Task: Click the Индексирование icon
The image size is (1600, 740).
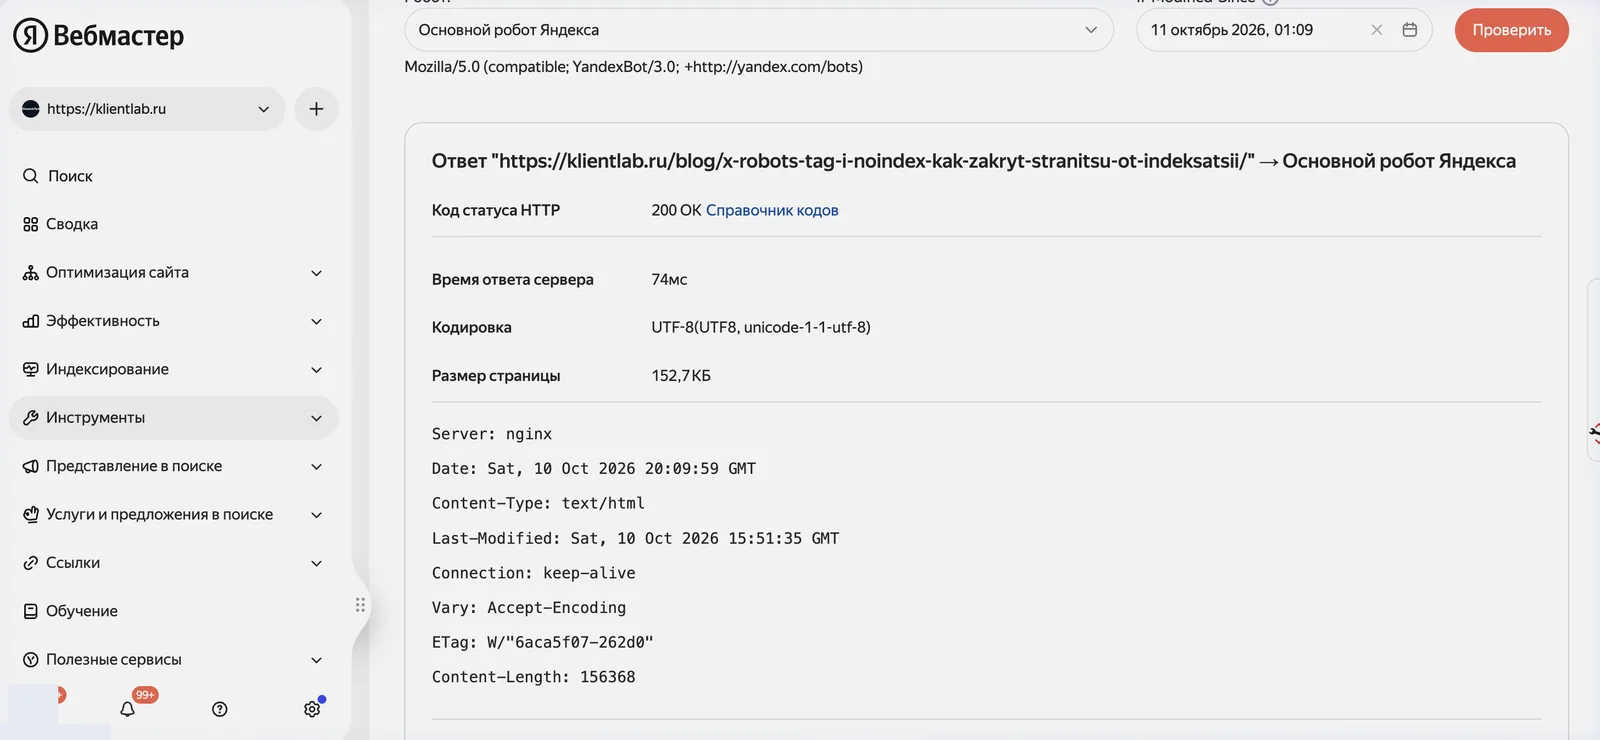Action: click(x=31, y=369)
